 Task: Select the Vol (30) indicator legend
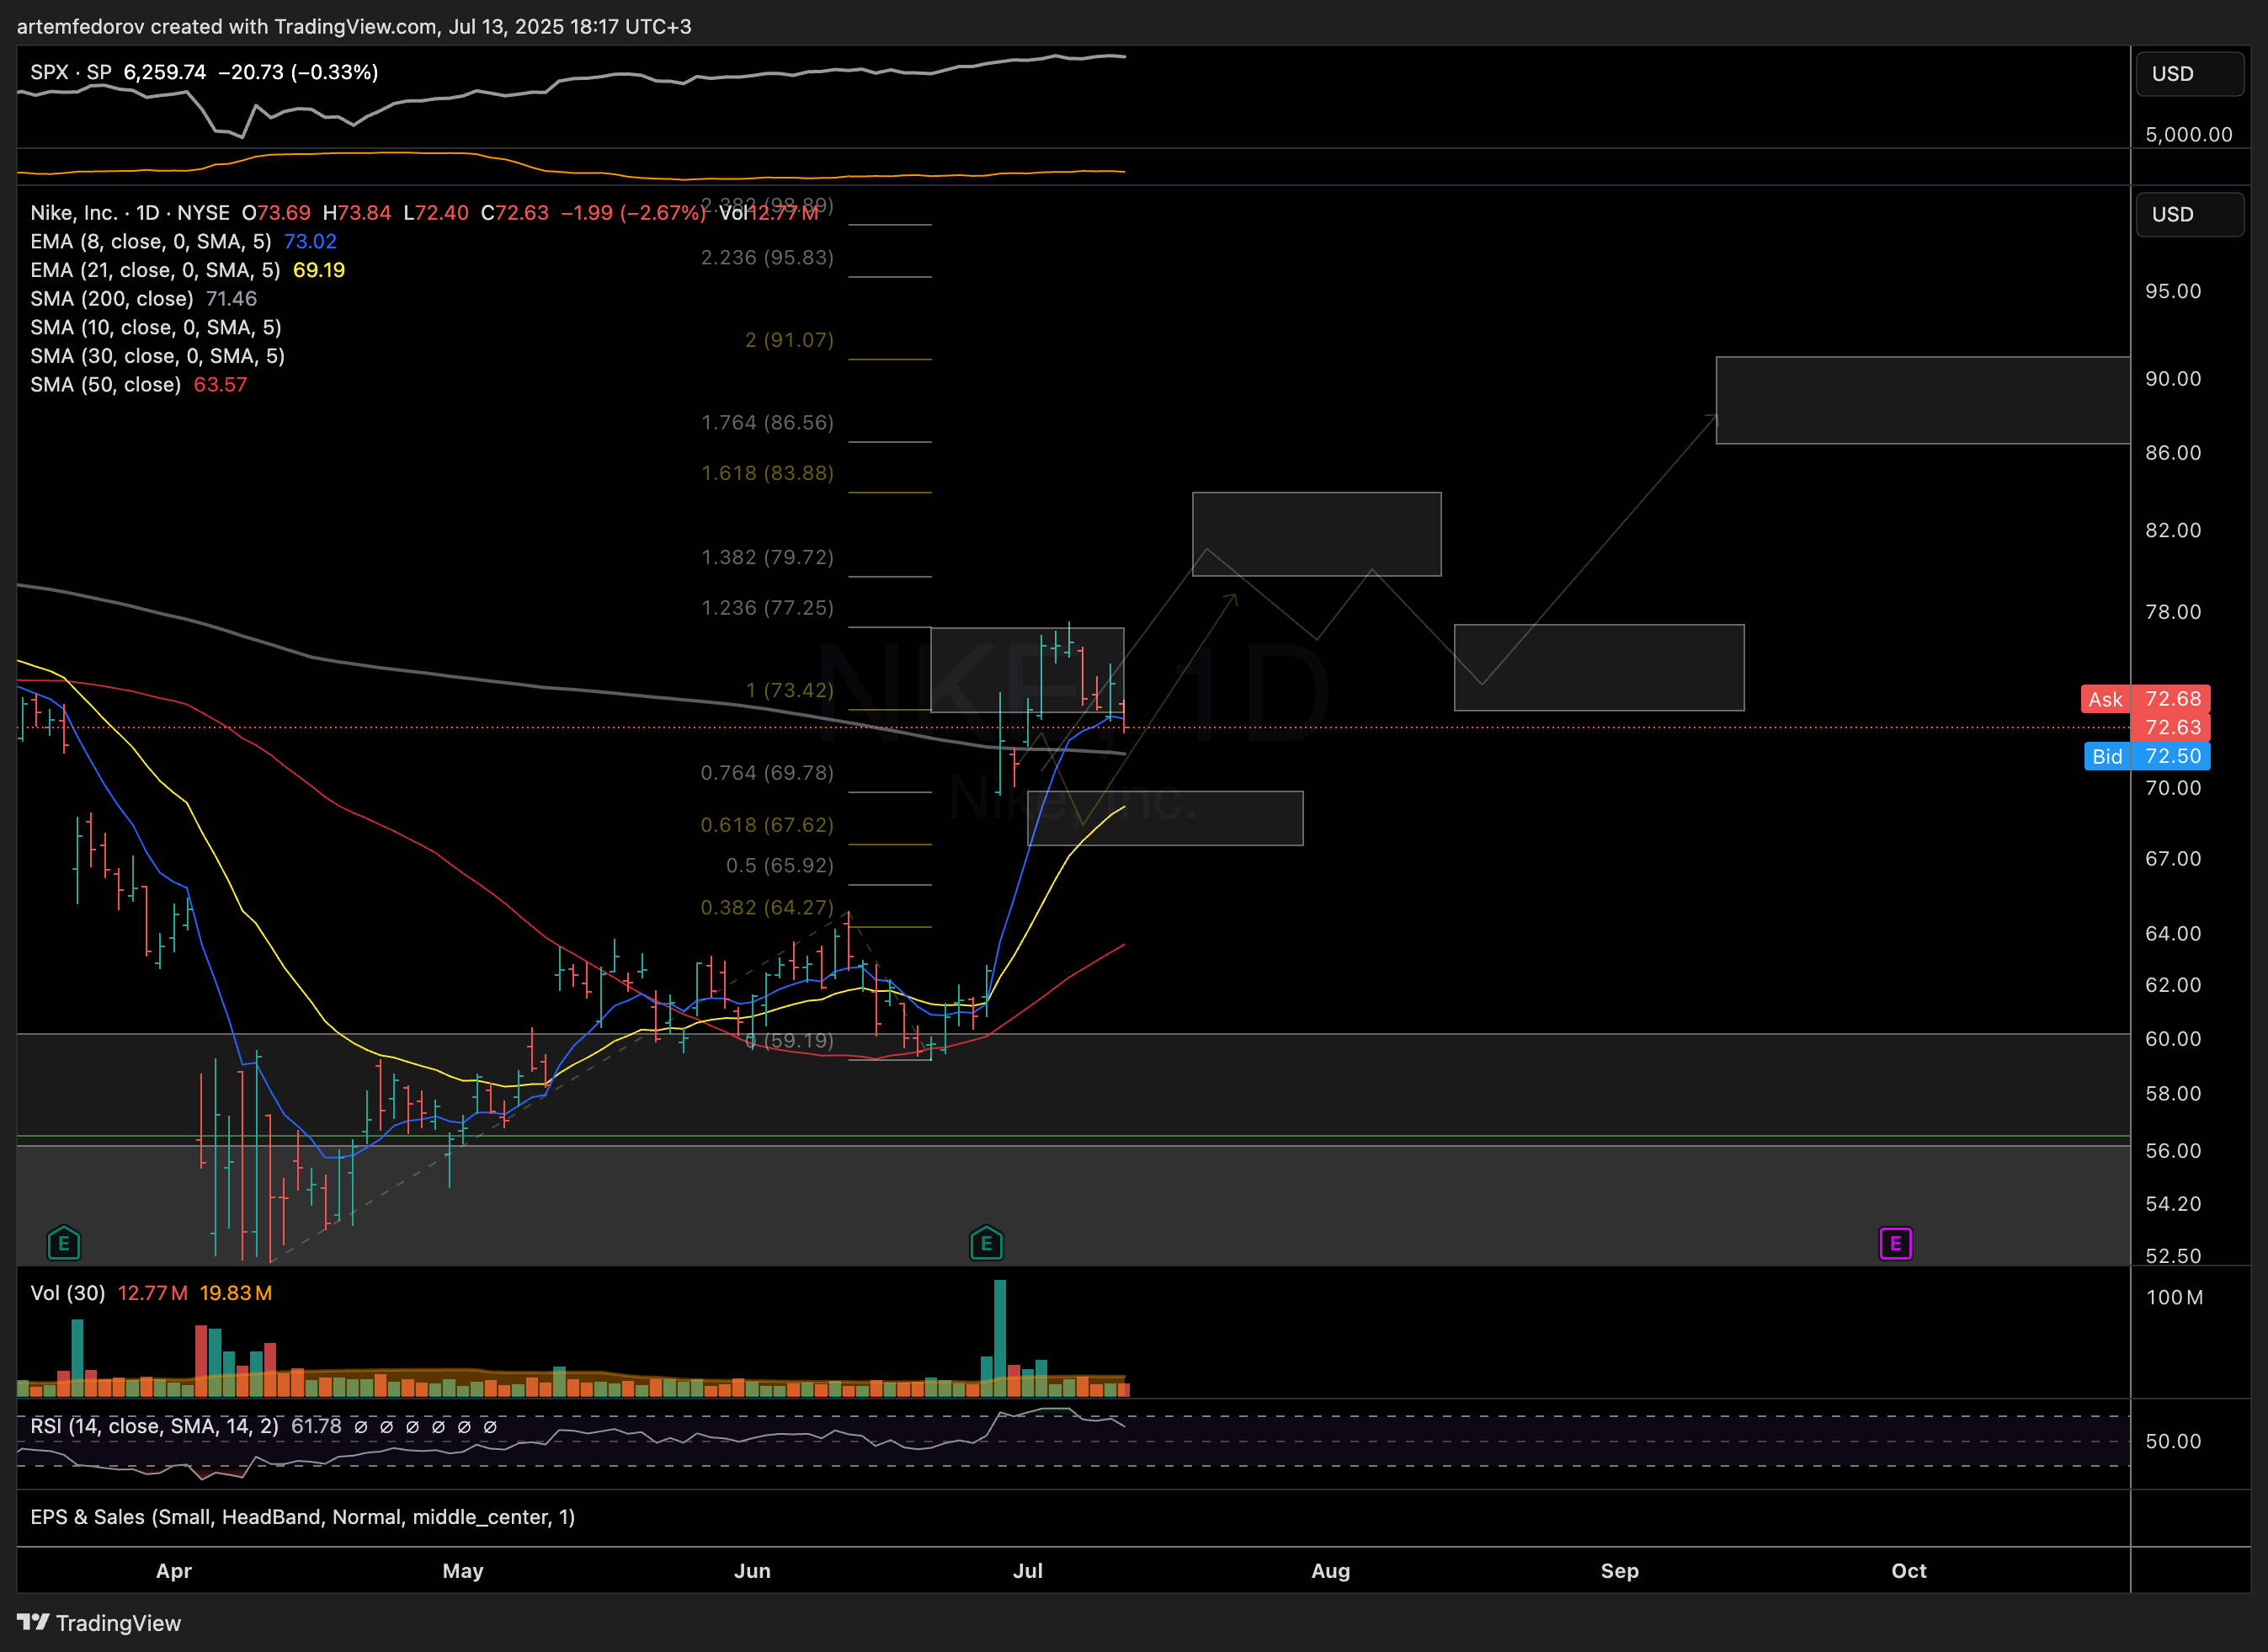point(68,1293)
